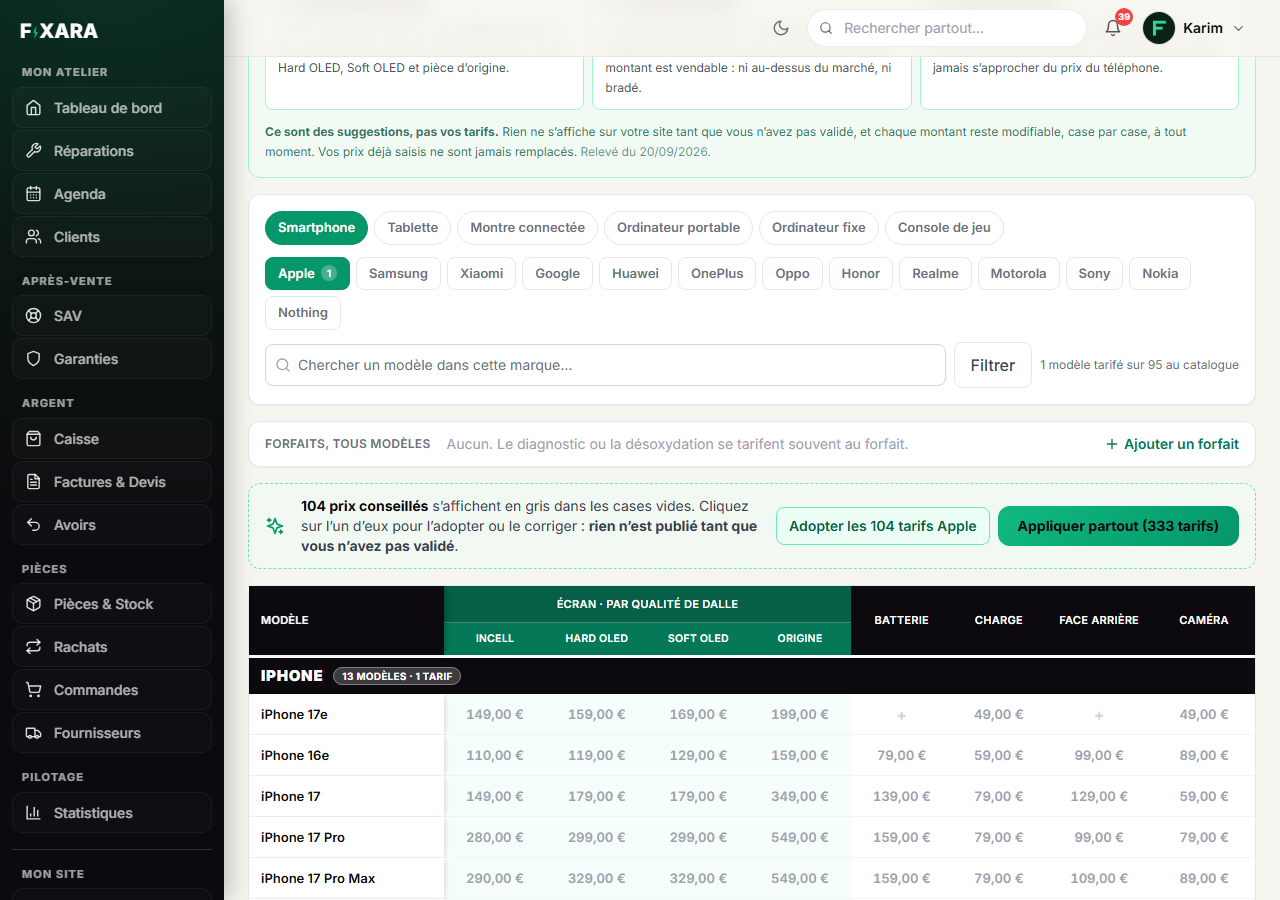Click the Fournisseurs truck icon
The image size is (1280, 900).
34,733
